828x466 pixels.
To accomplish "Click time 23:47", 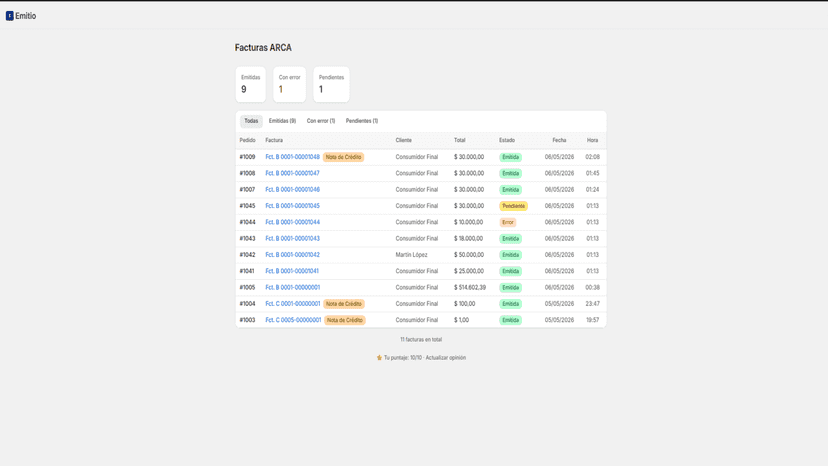I will tap(592, 304).
